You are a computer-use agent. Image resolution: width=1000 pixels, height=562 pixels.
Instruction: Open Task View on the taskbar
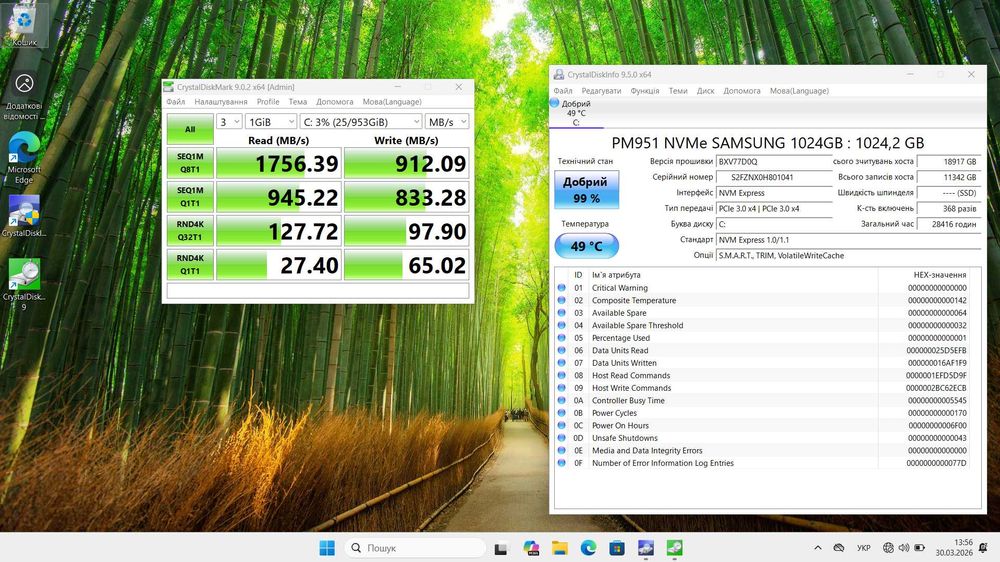[x=501, y=548]
